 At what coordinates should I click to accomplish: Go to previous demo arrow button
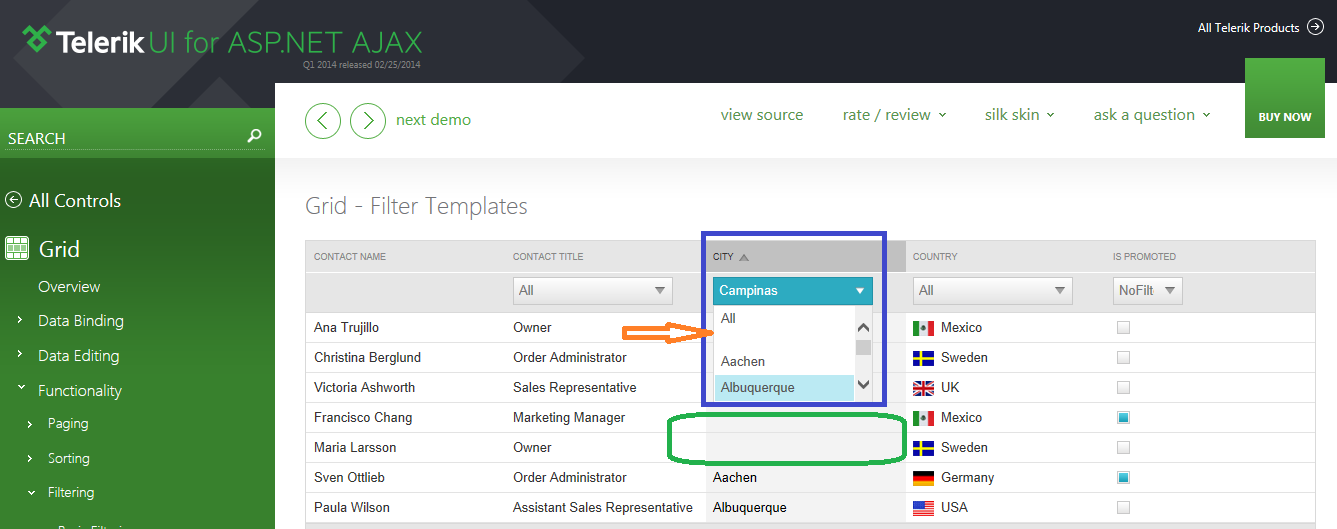coord(323,120)
